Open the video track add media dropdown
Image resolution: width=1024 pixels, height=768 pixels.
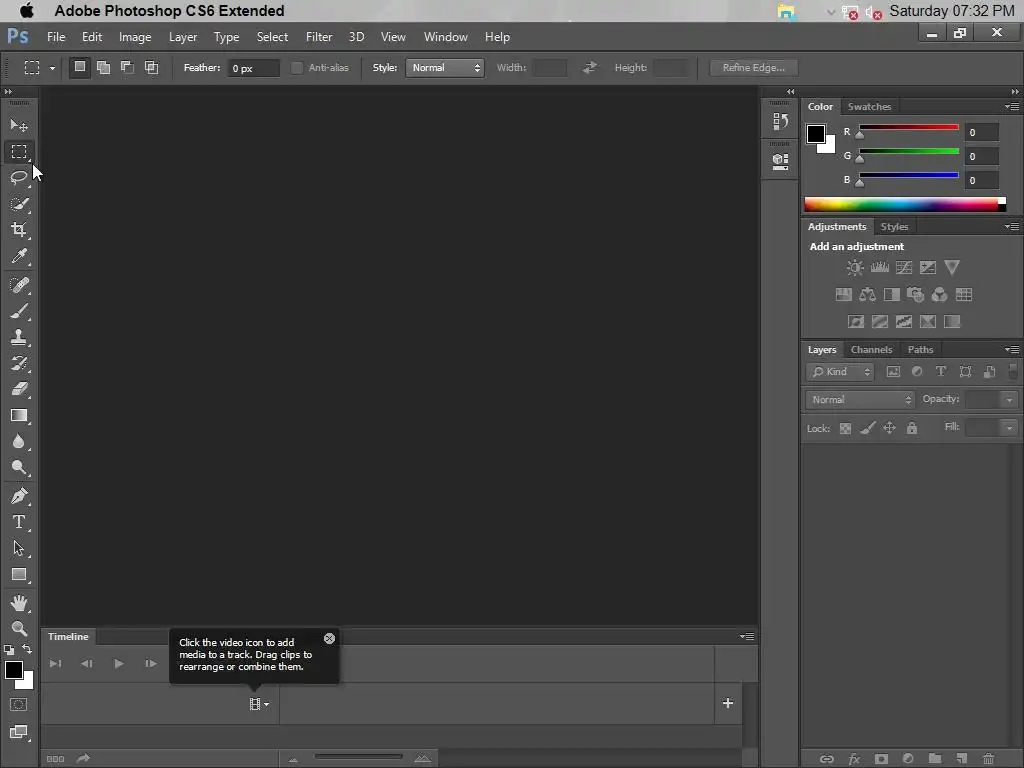click(x=259, y=704)
